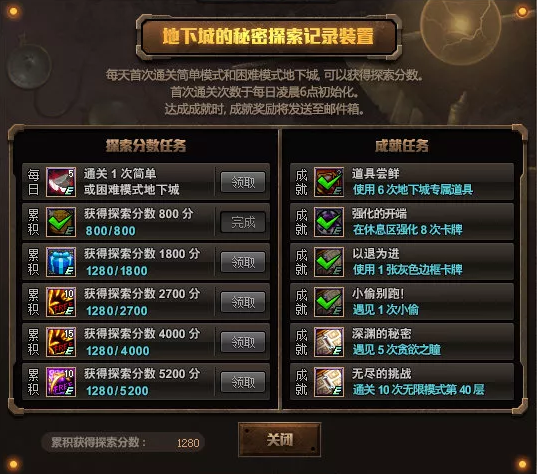
Task: Click the daily dungeon clear reward icon
Action: [x=61, y=182]
